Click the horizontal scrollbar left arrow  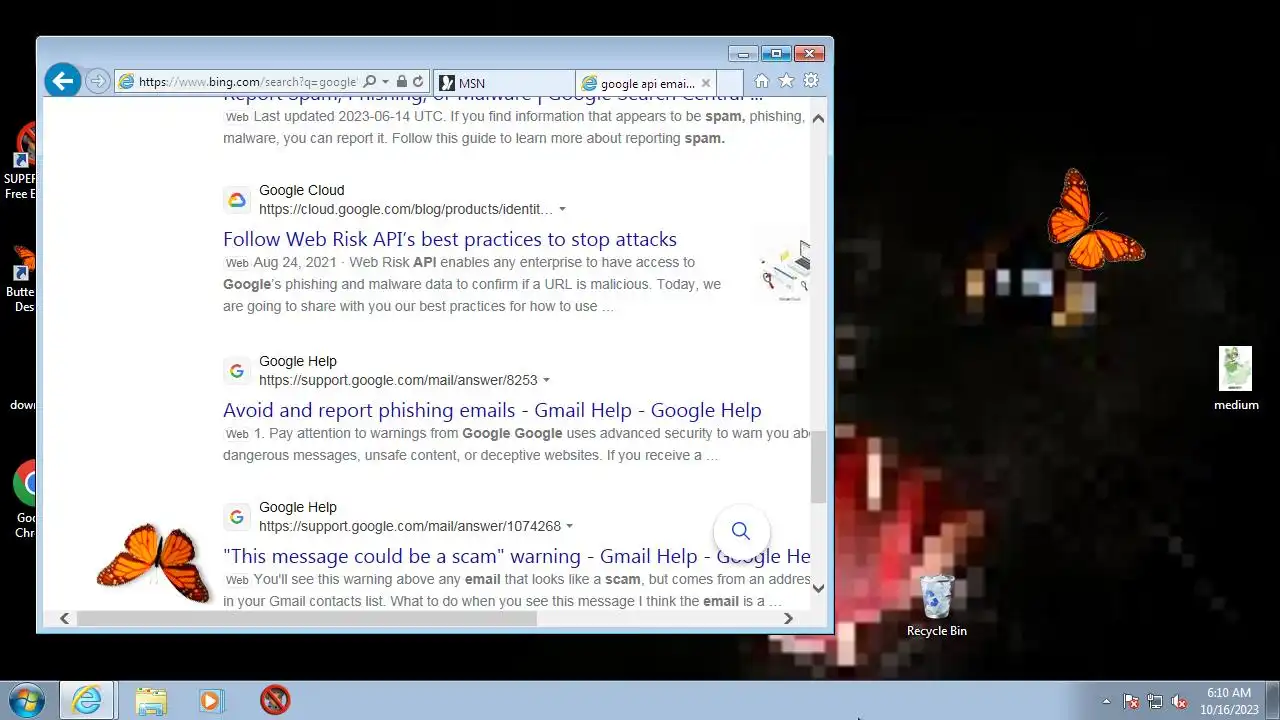64,618
